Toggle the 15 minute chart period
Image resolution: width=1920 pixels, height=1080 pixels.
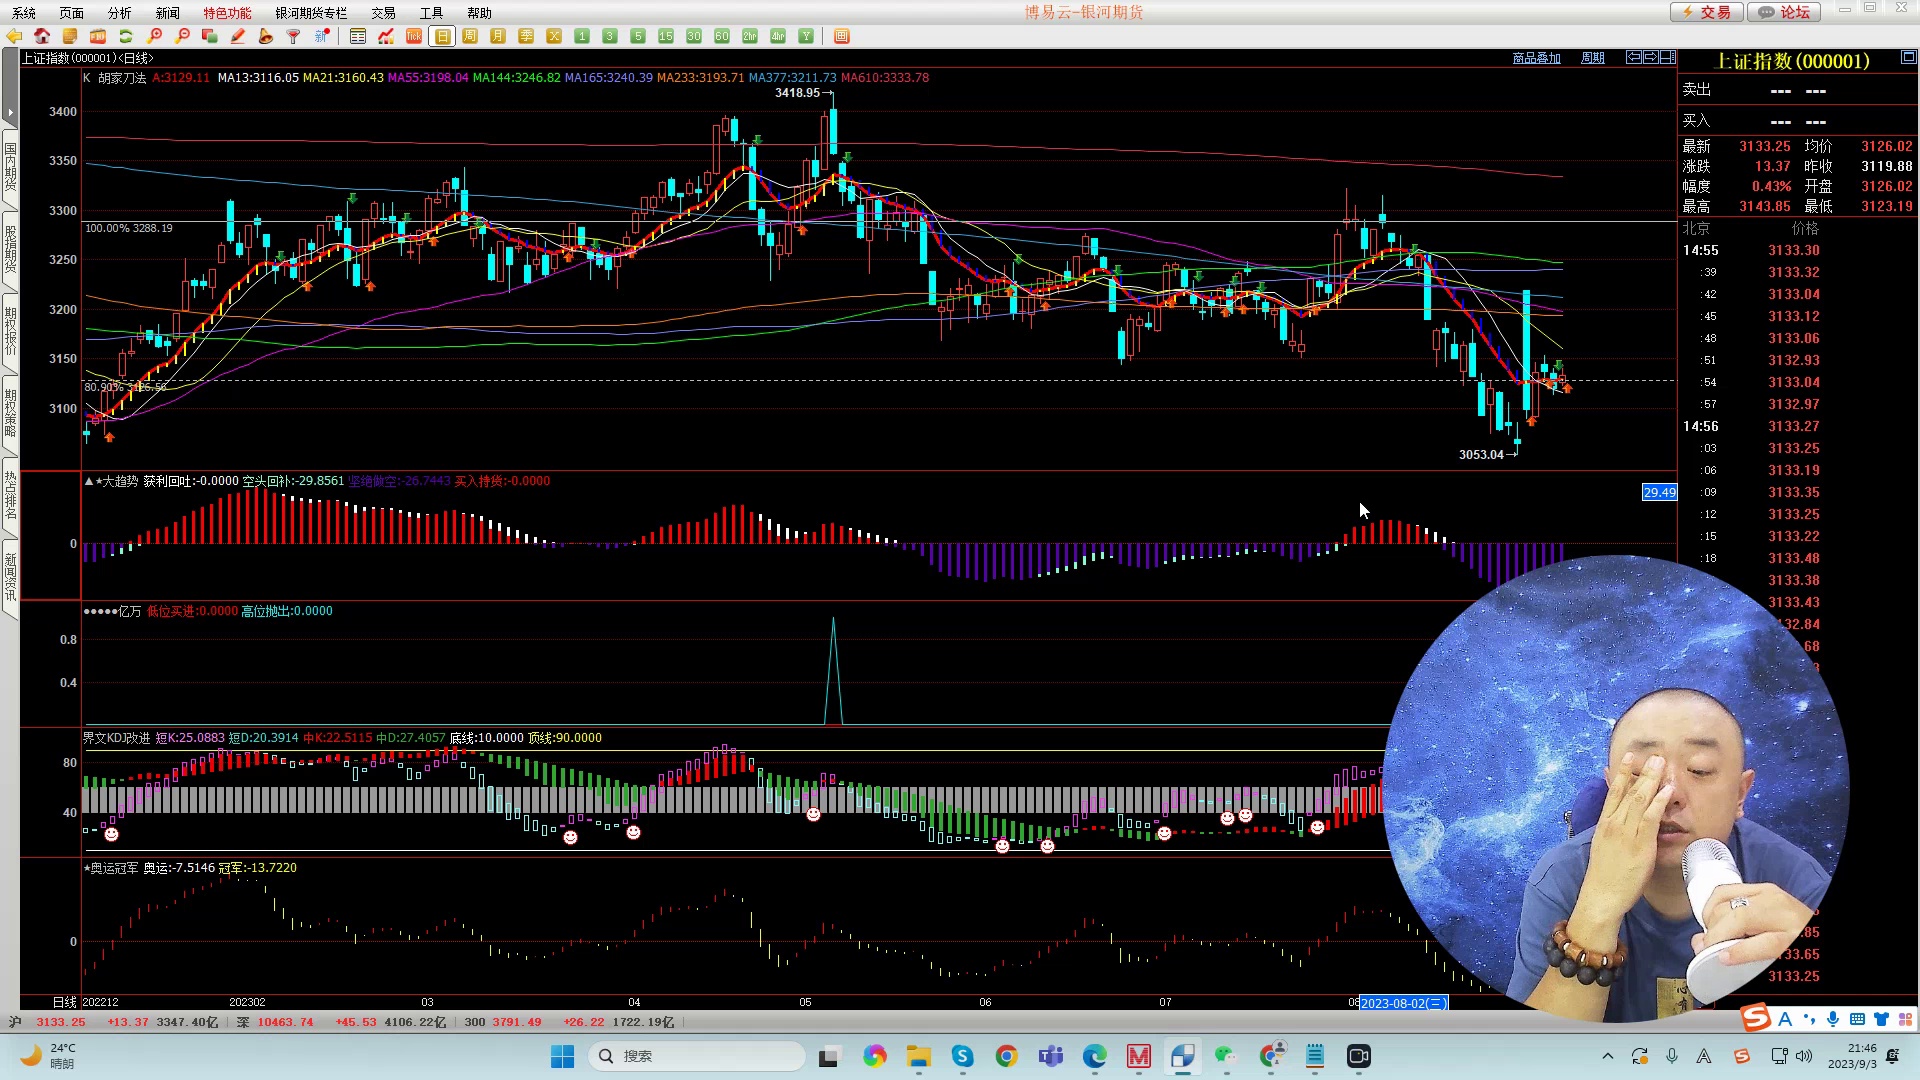point(666,36)
